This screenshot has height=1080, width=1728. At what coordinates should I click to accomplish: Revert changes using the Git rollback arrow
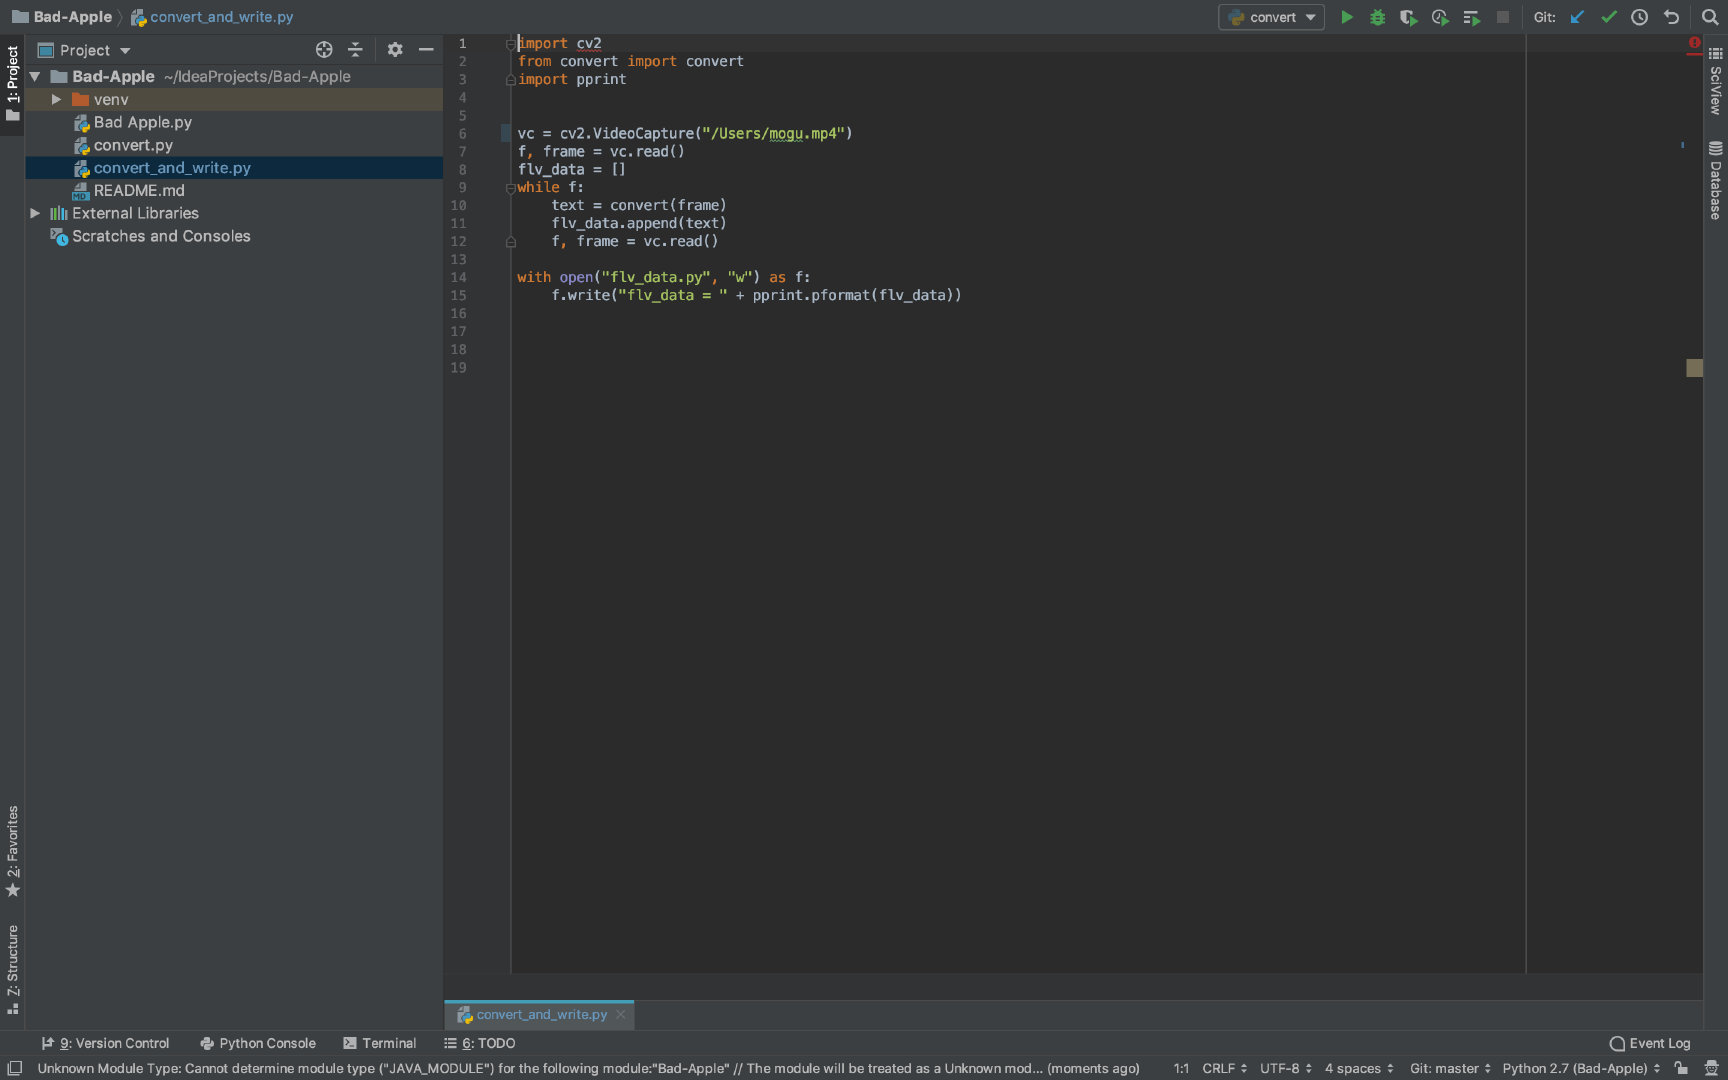1671,17
